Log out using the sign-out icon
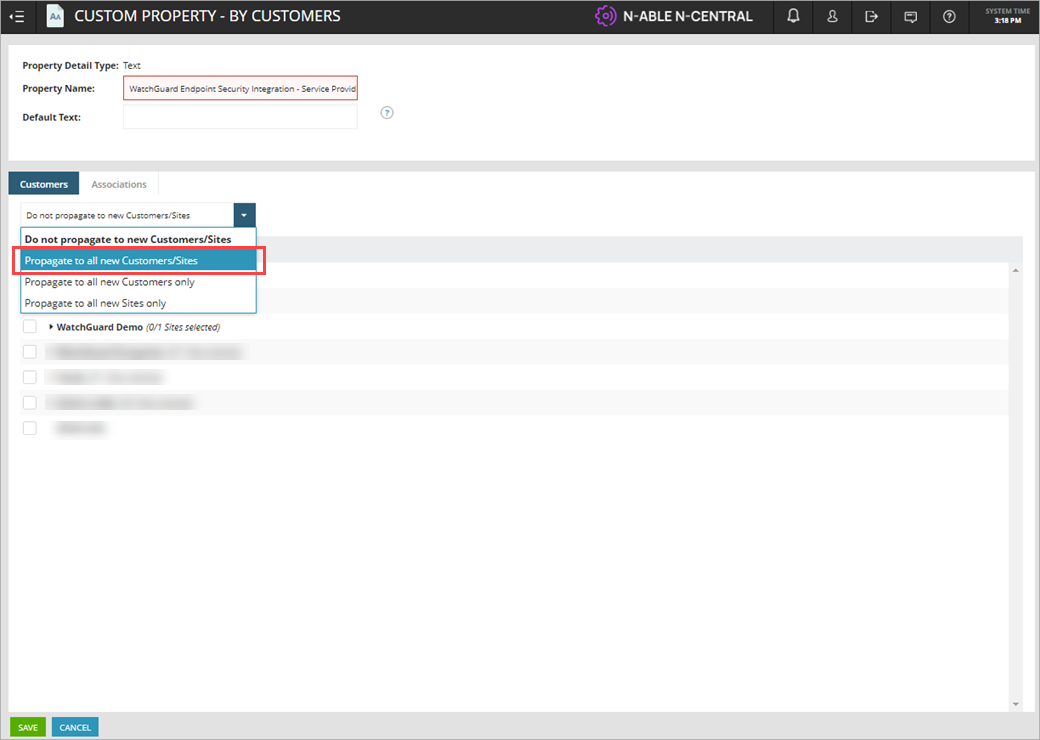 click(x=871, y=16)
